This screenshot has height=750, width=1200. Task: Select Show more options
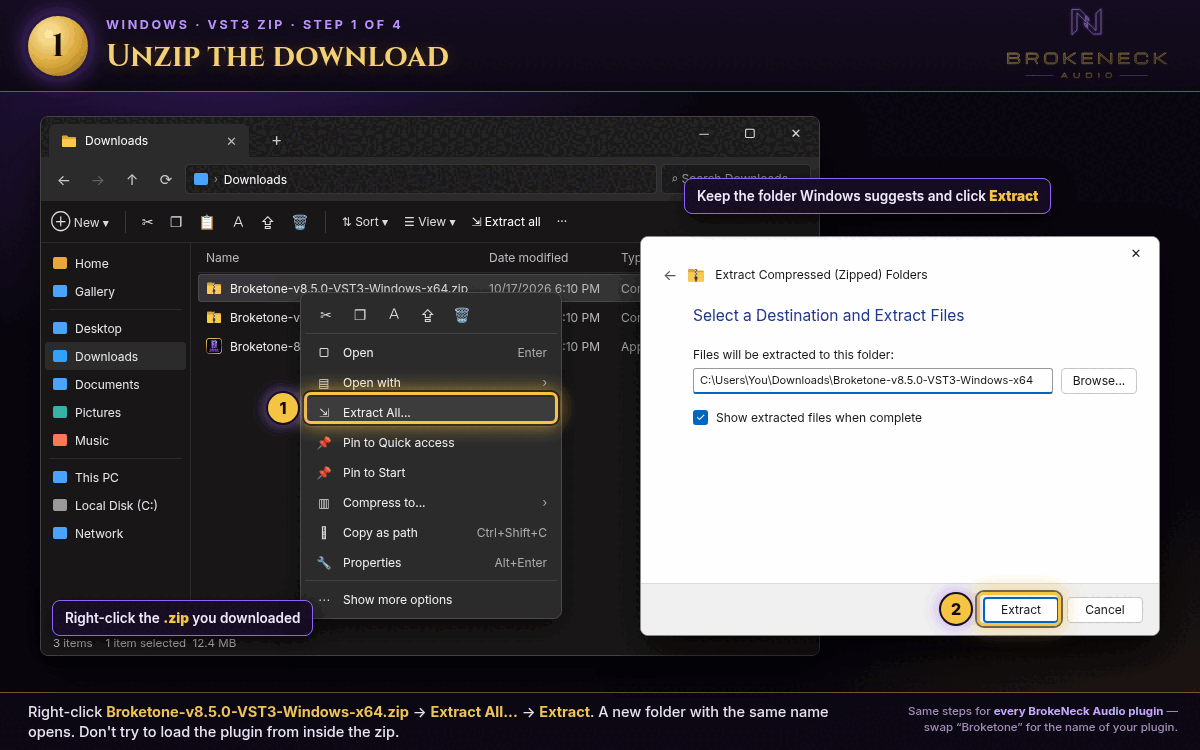pyautogui.click(x=431, y=600)
